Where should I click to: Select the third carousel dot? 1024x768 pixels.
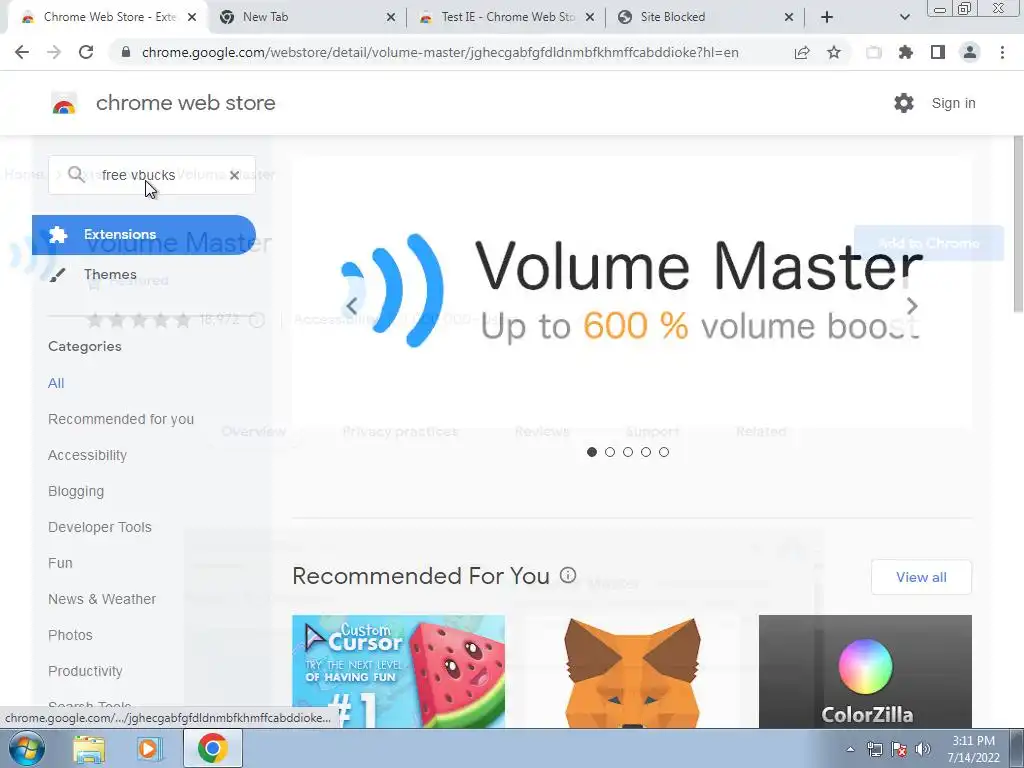point(628,452)
